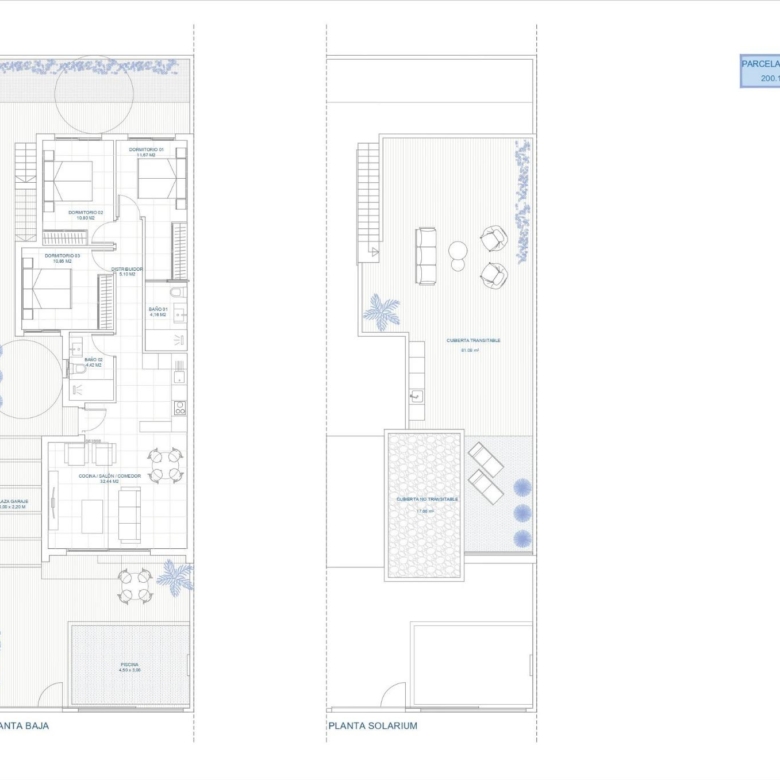Click the Cubierta Transitable label
This screenshot has height=780, width=780.
[x=474, y=342]
